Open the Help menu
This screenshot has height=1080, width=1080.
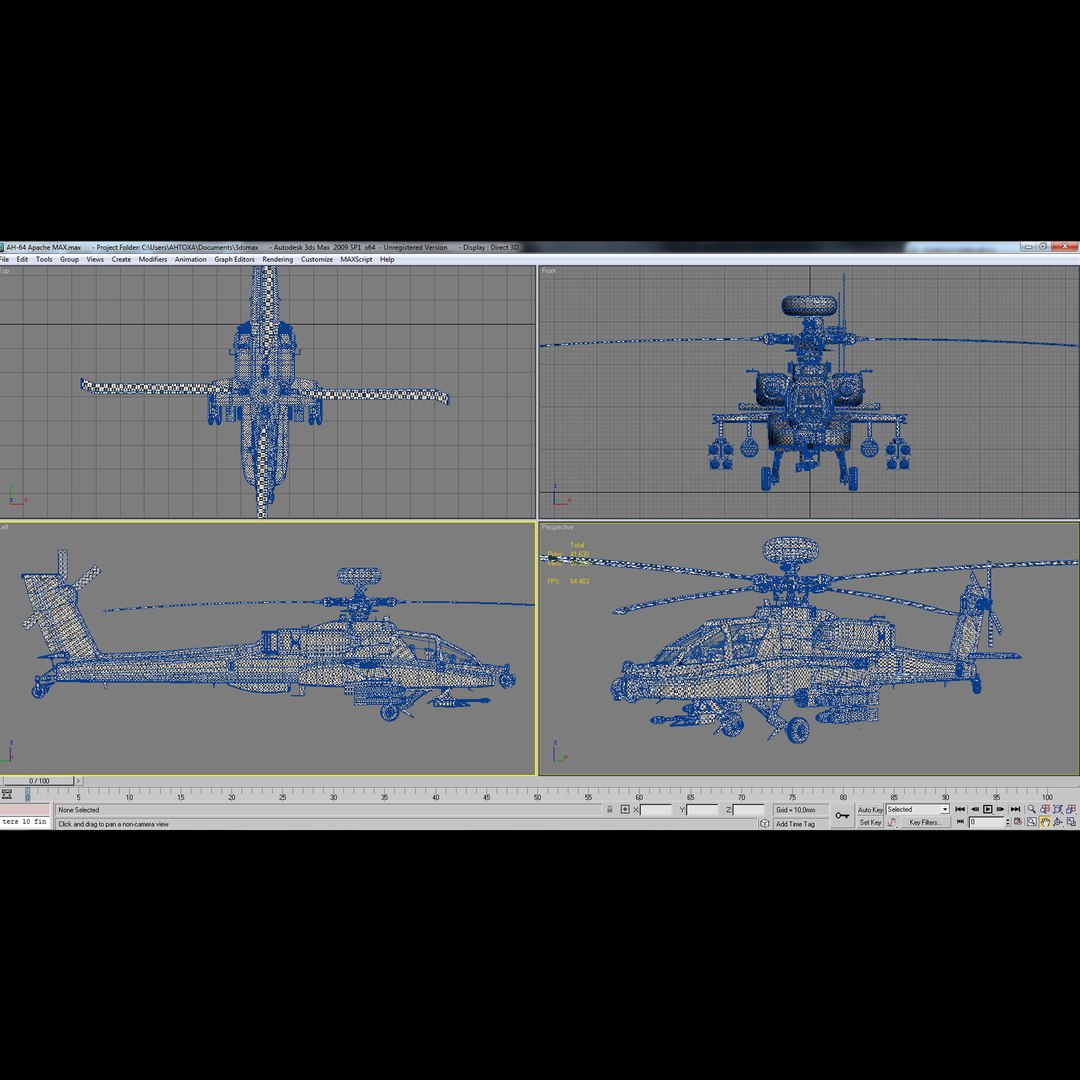tap(387, 260)
